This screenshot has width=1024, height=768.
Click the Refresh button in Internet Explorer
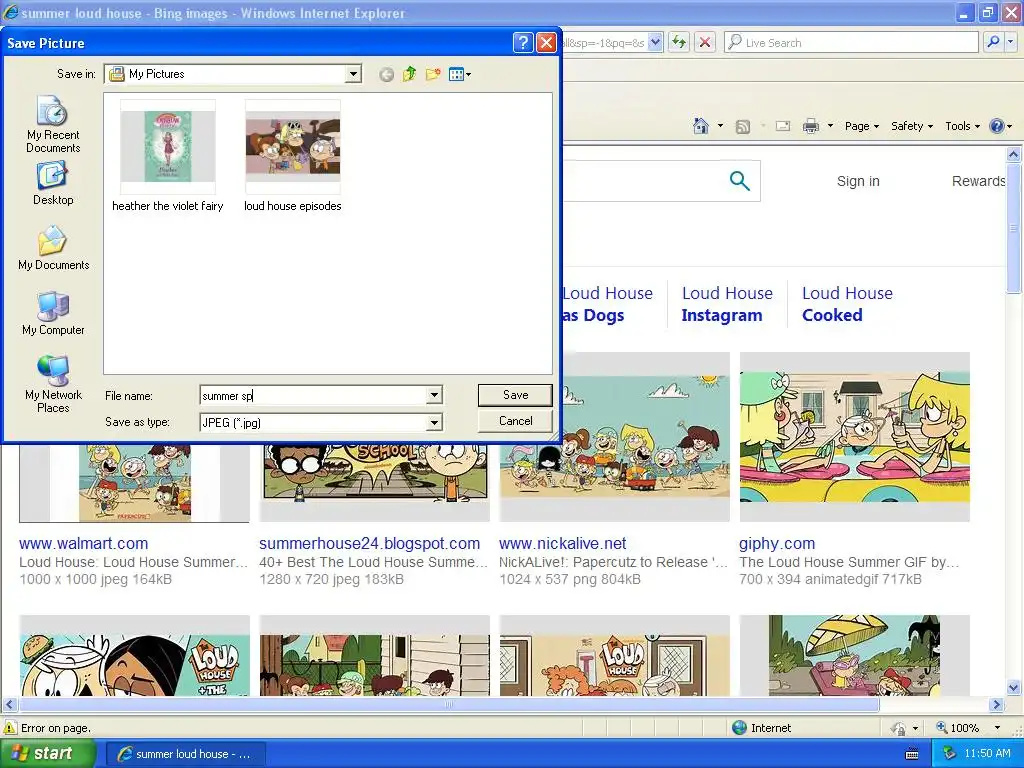[679, 42]
